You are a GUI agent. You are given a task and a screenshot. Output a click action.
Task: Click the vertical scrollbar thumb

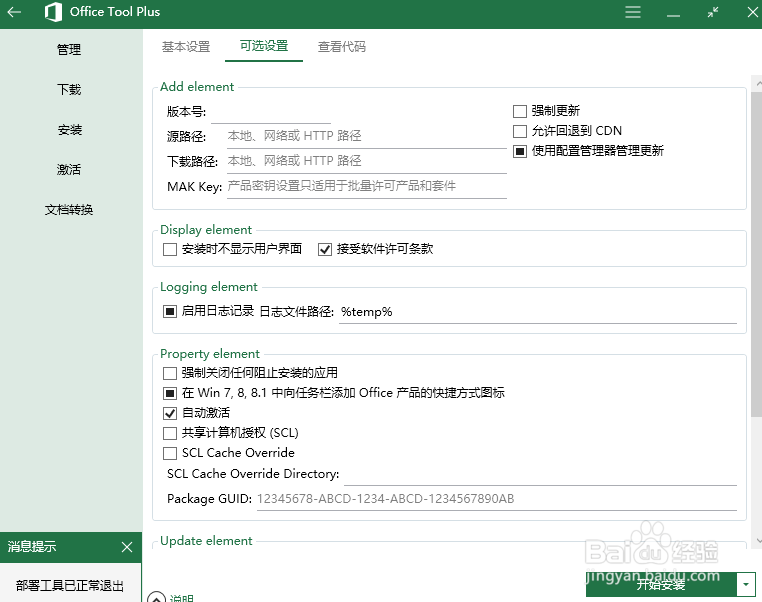tap(756, 253)
